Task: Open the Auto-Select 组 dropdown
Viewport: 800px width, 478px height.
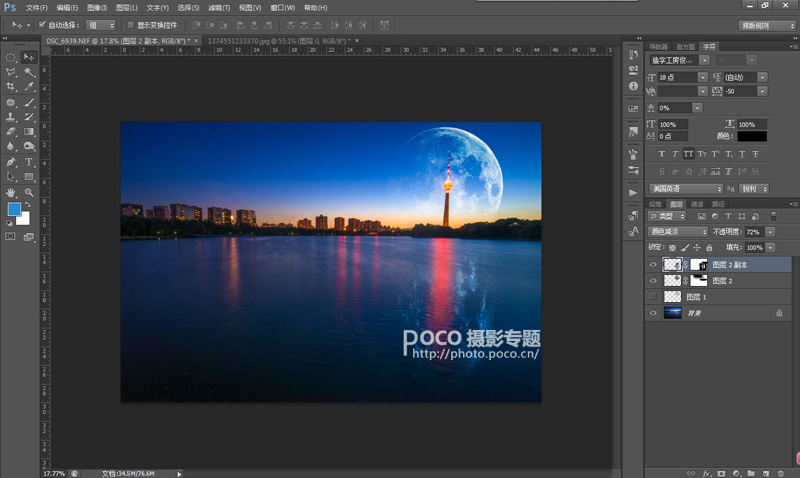Action: point(101,25)
